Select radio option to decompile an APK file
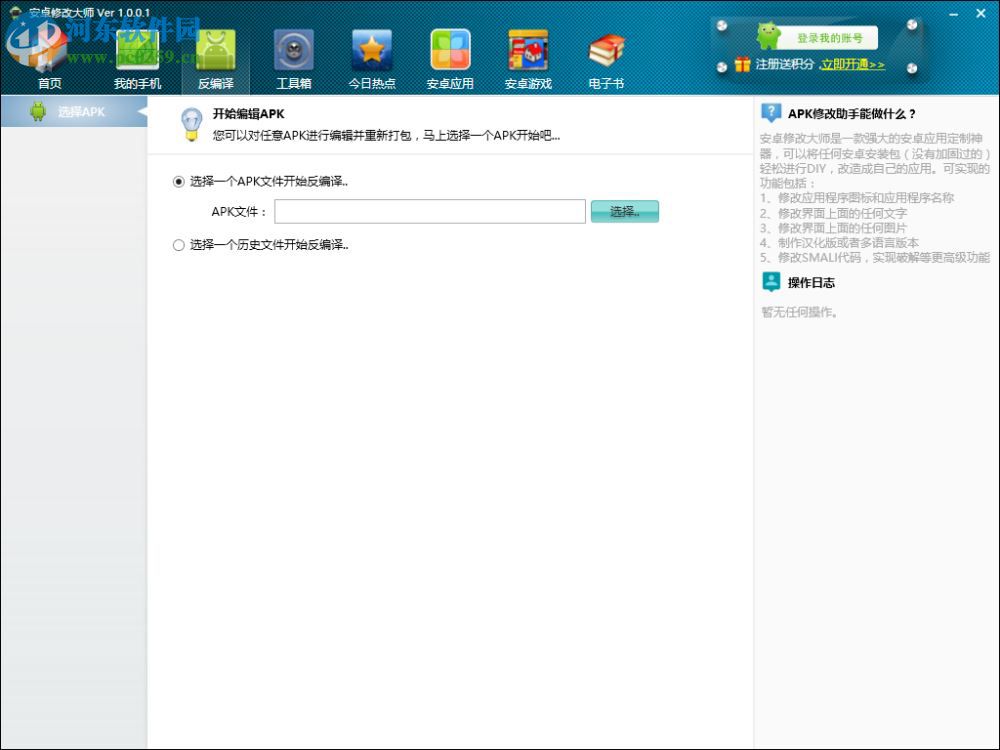The width and height of the screenshot is (1000, 750). (178, 183)
